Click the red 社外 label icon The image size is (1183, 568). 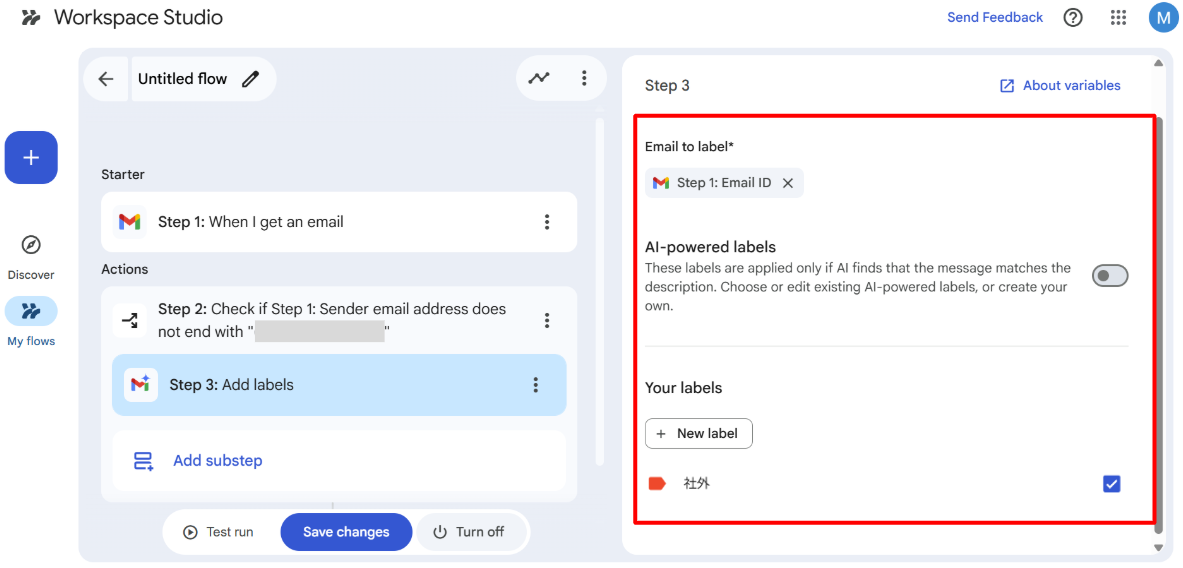(x=657, y=484)
